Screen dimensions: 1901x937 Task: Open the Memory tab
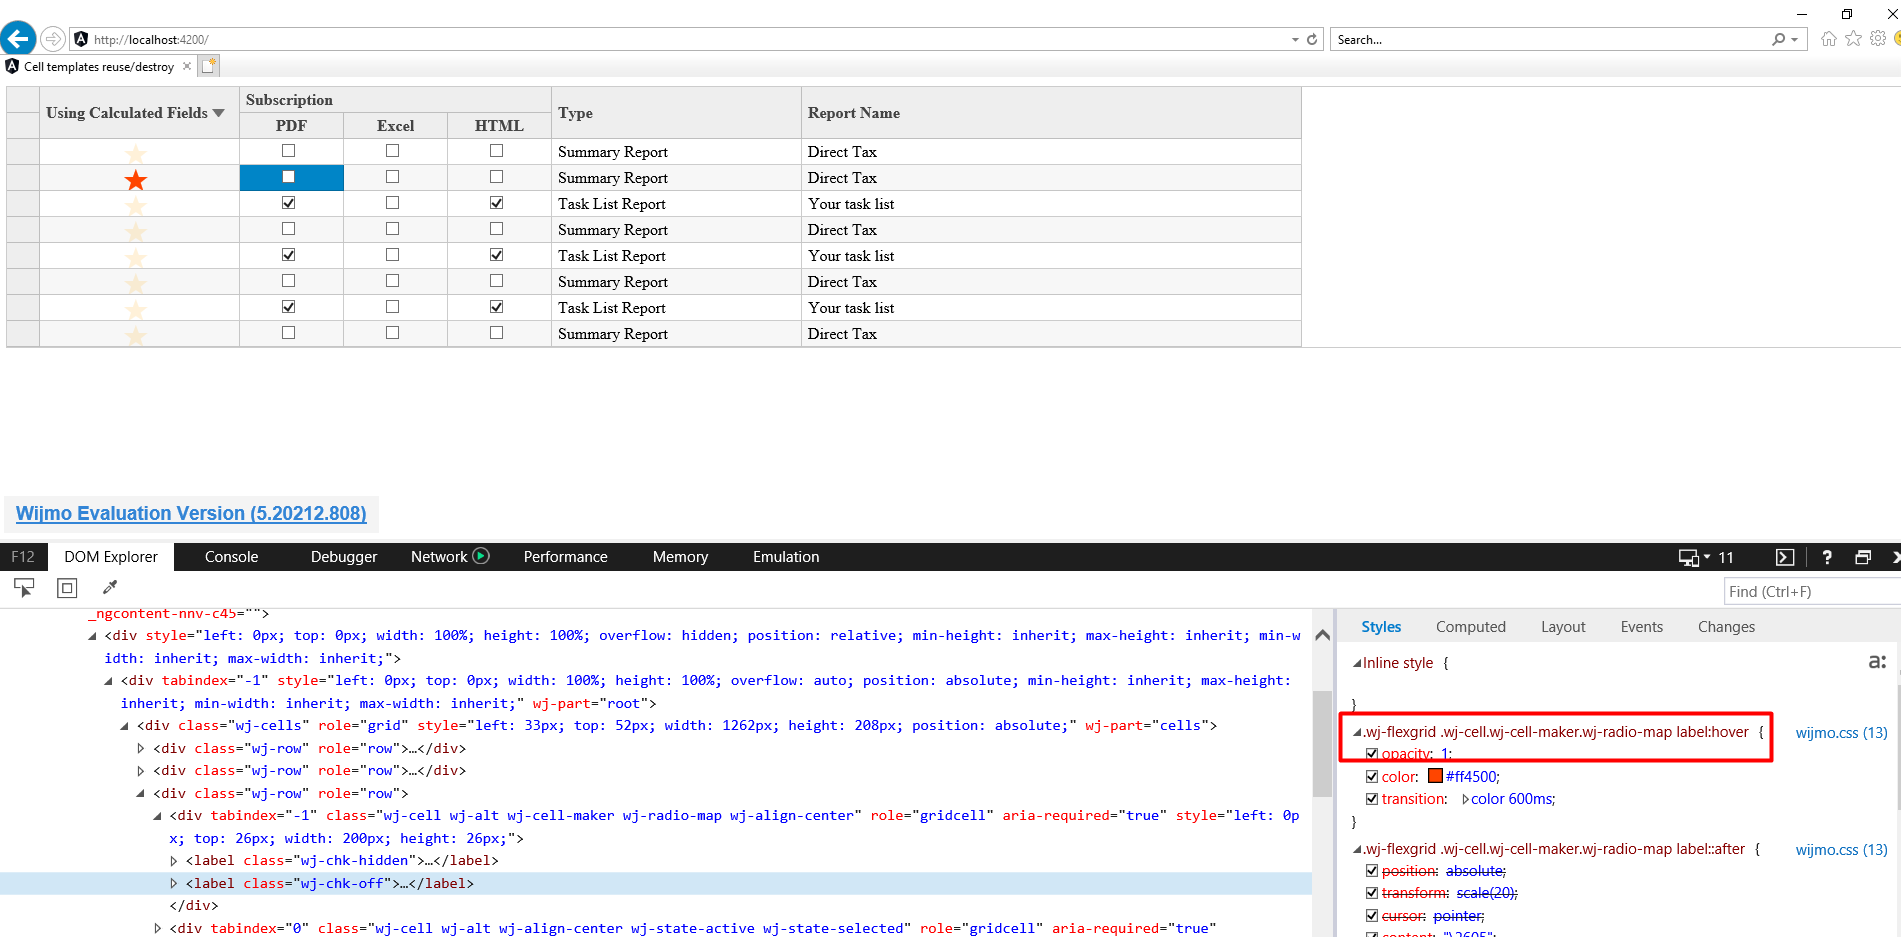point(680,557)
